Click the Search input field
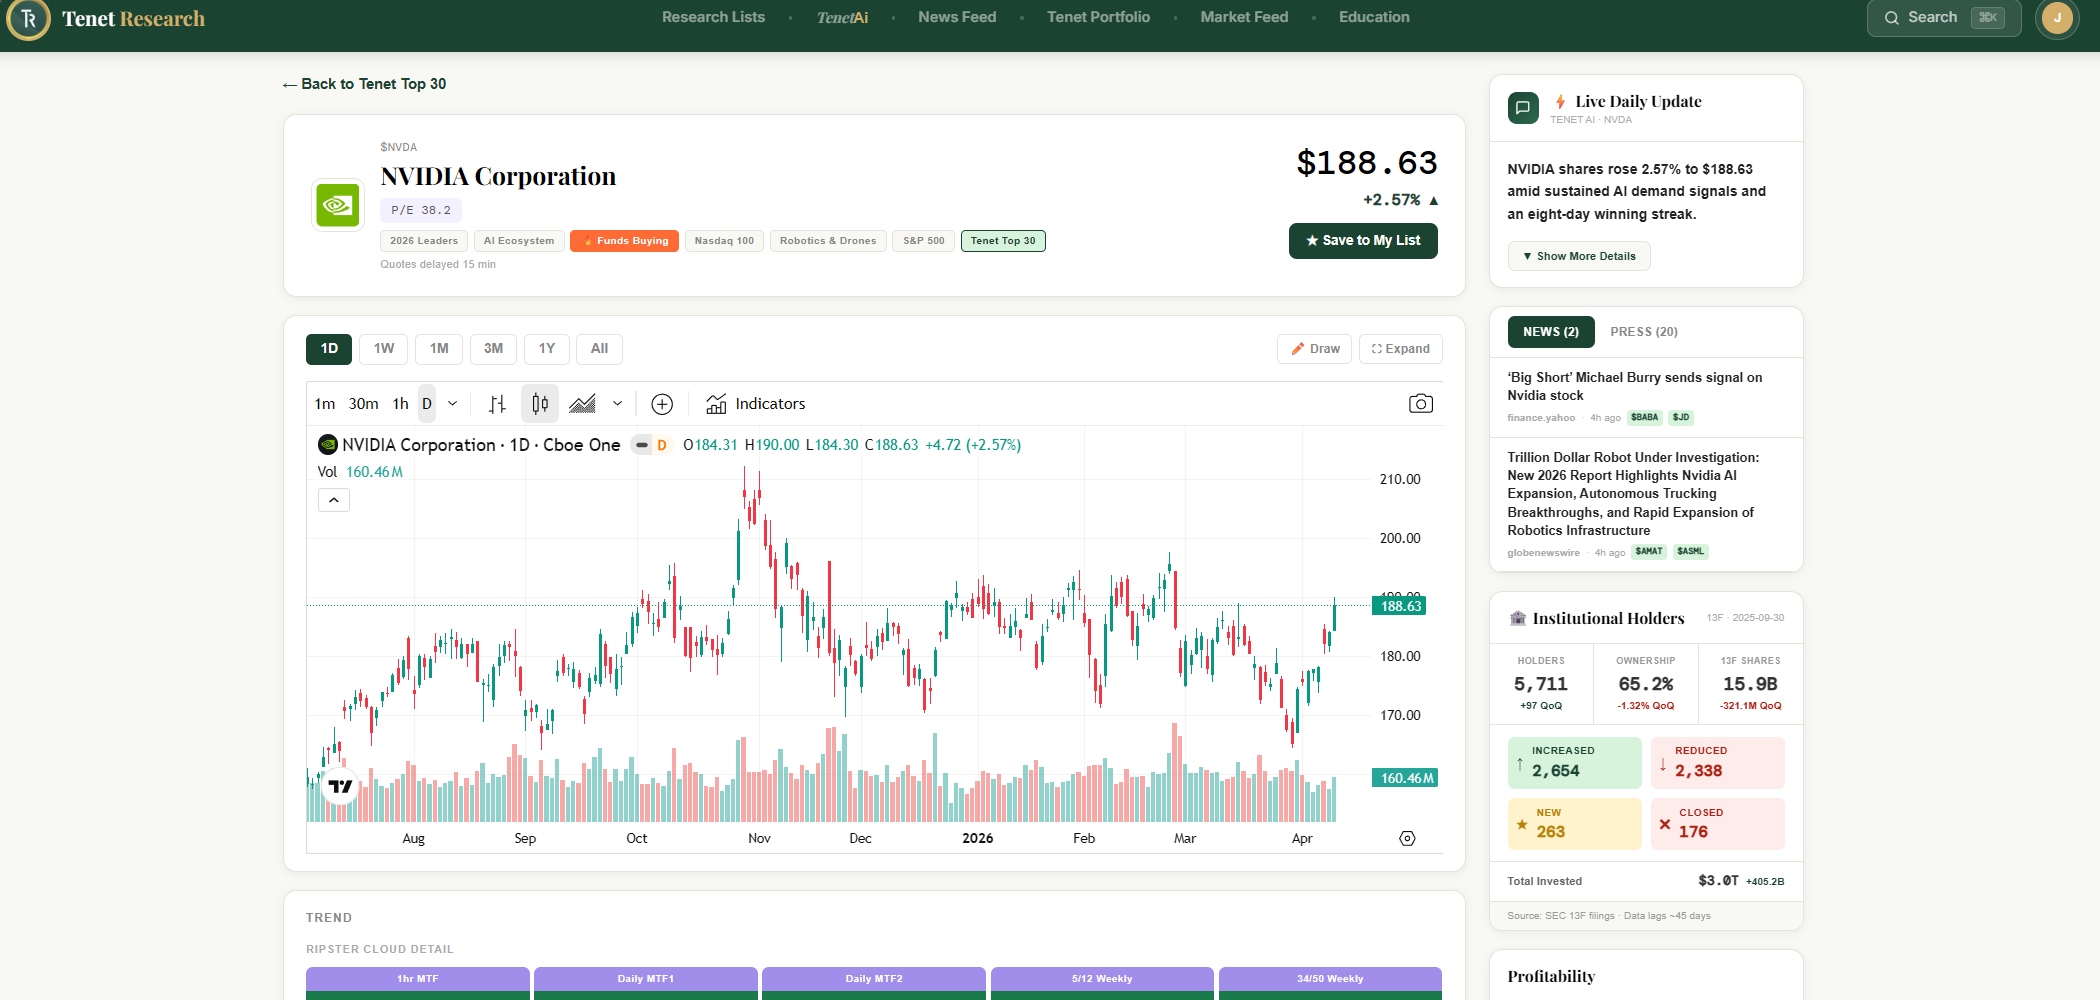Image resolution: width=2100 pixels, height=1000 pixels. [x=1944, y=18]
